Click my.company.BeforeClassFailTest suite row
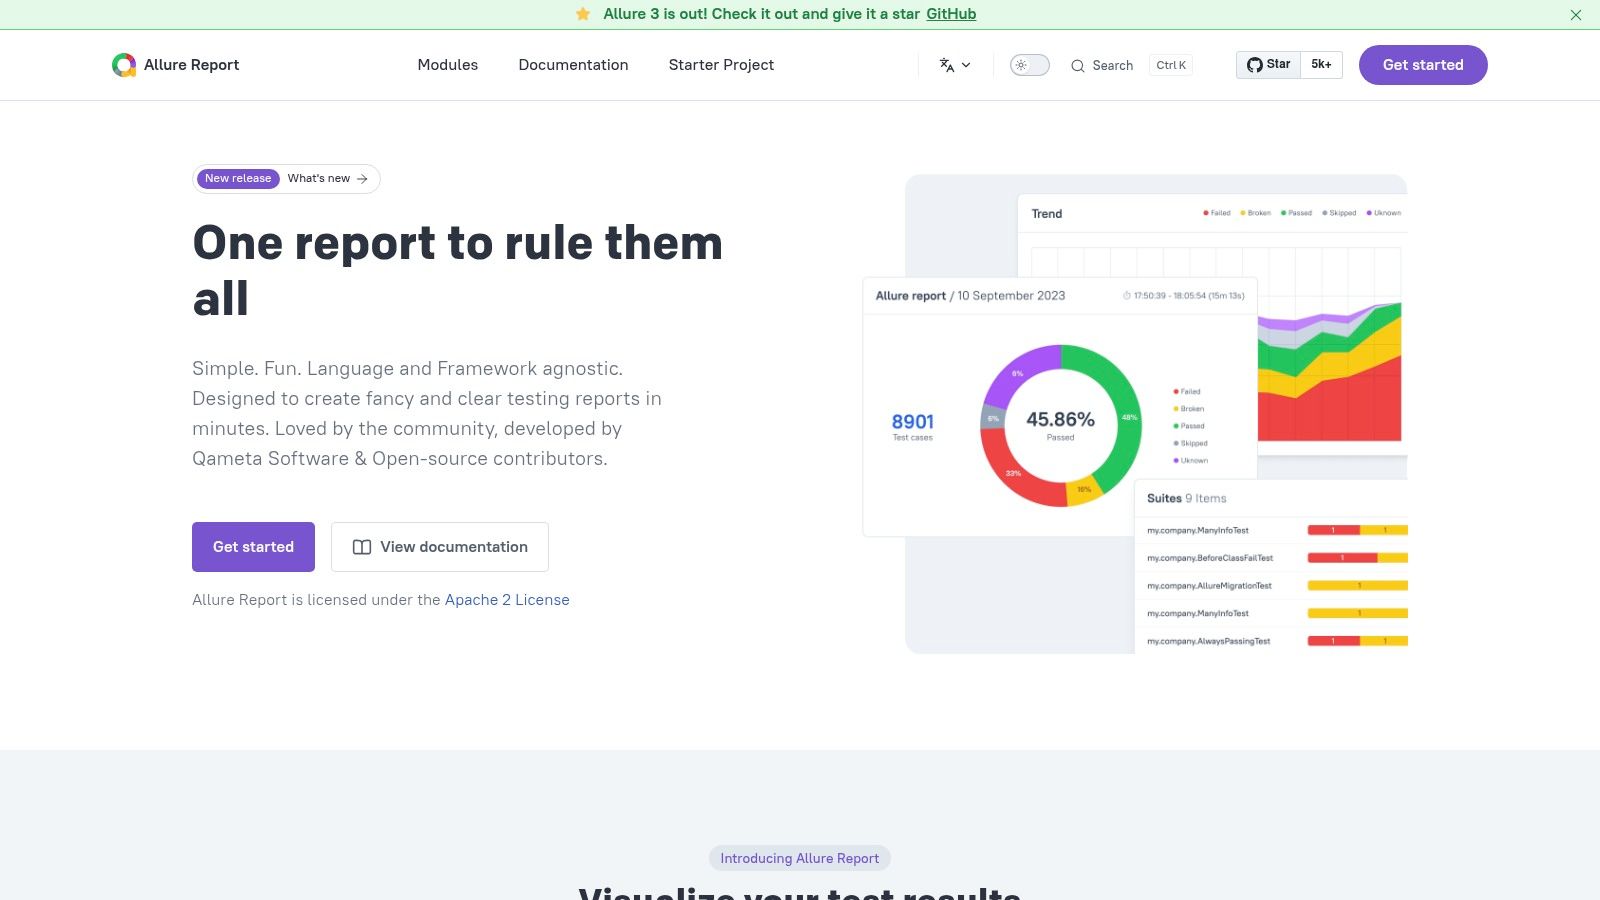Screen dimensions: 1600x900 point(1271,558)
